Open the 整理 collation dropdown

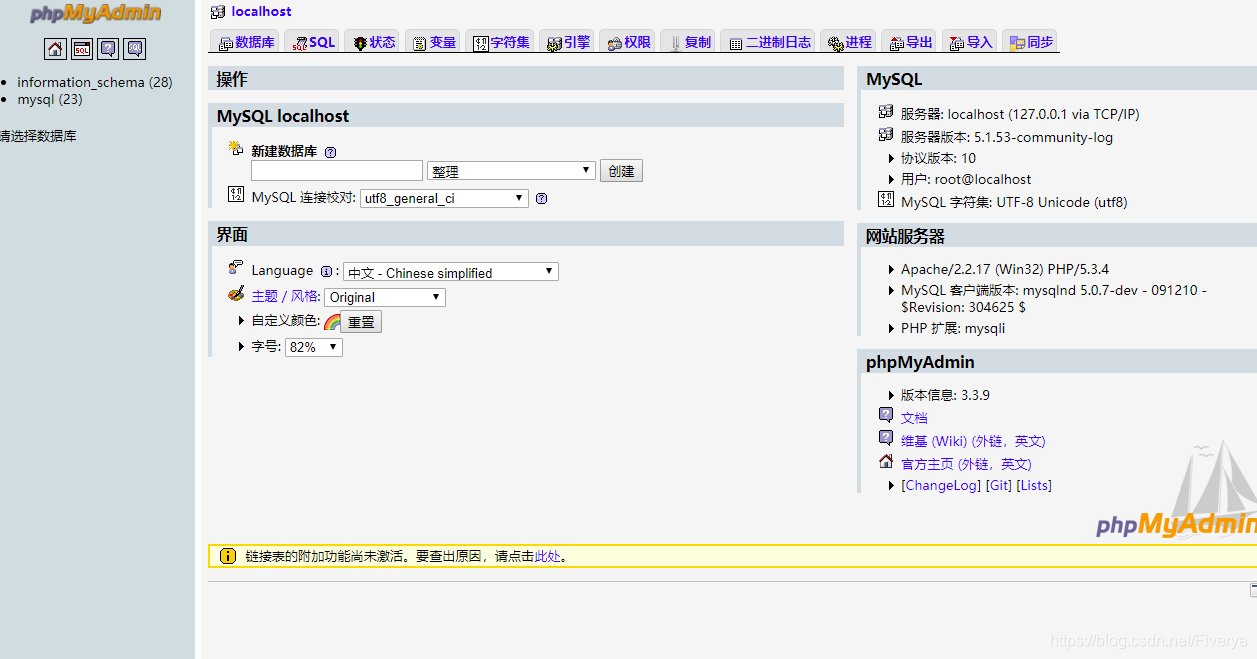click(x=511, y=171)
